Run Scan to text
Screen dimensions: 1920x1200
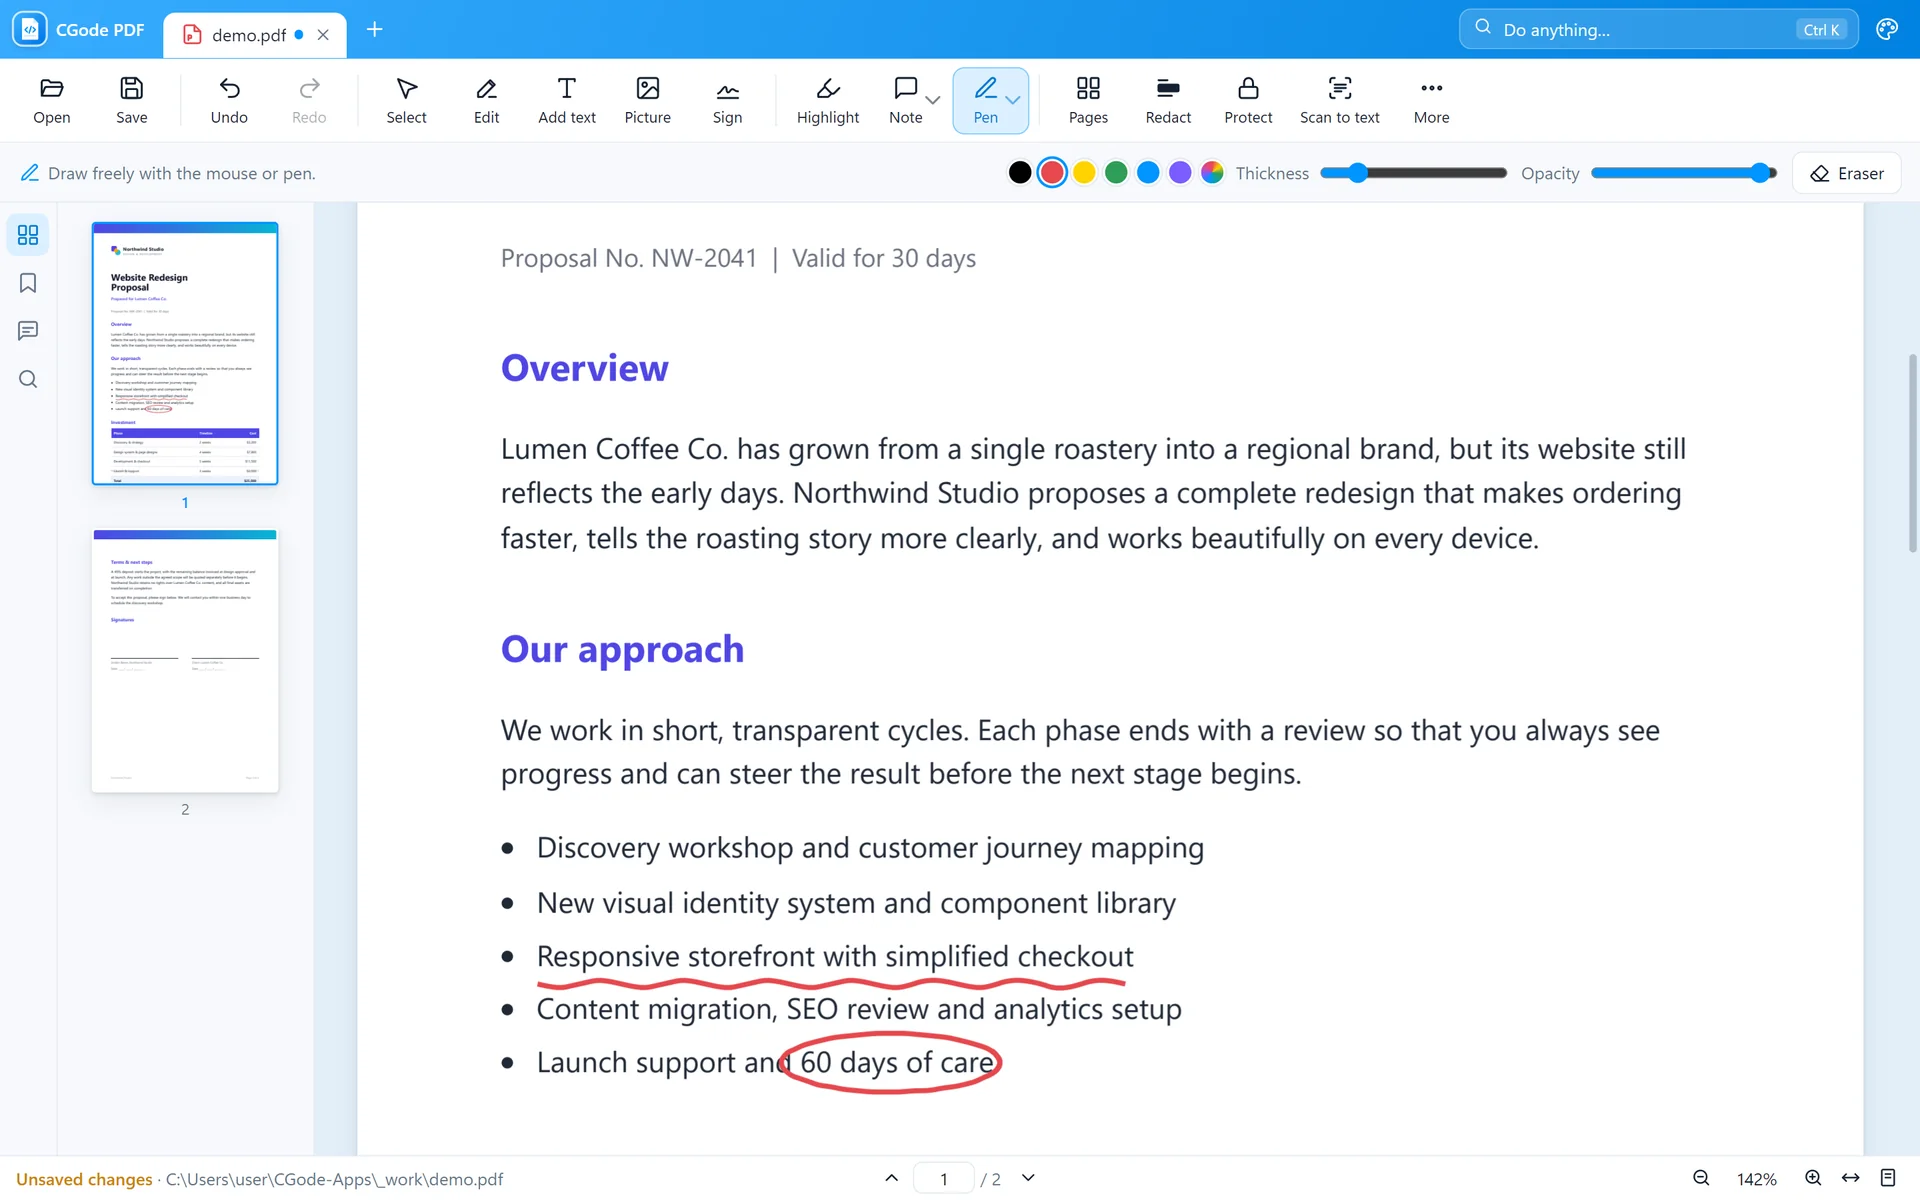(x=1339, y=100)
